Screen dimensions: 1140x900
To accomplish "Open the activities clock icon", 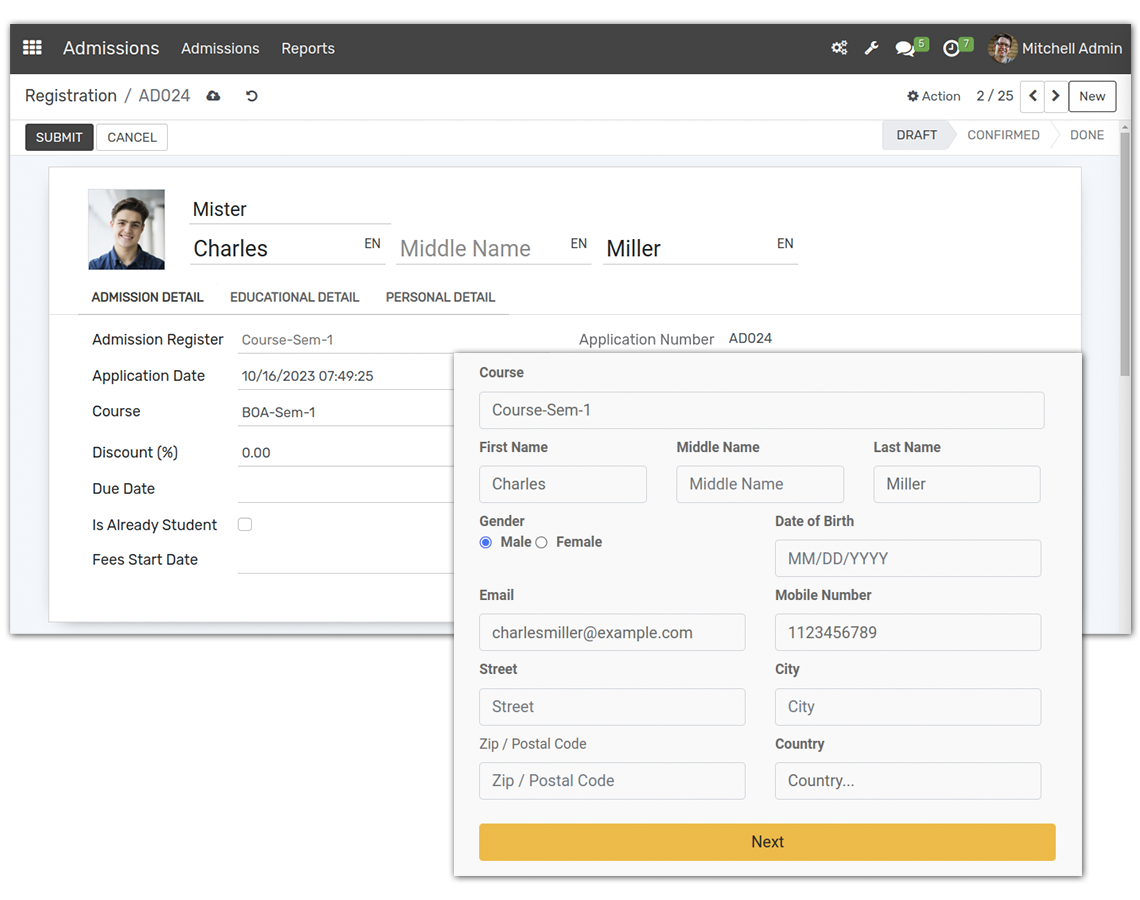I will point(952,49).
